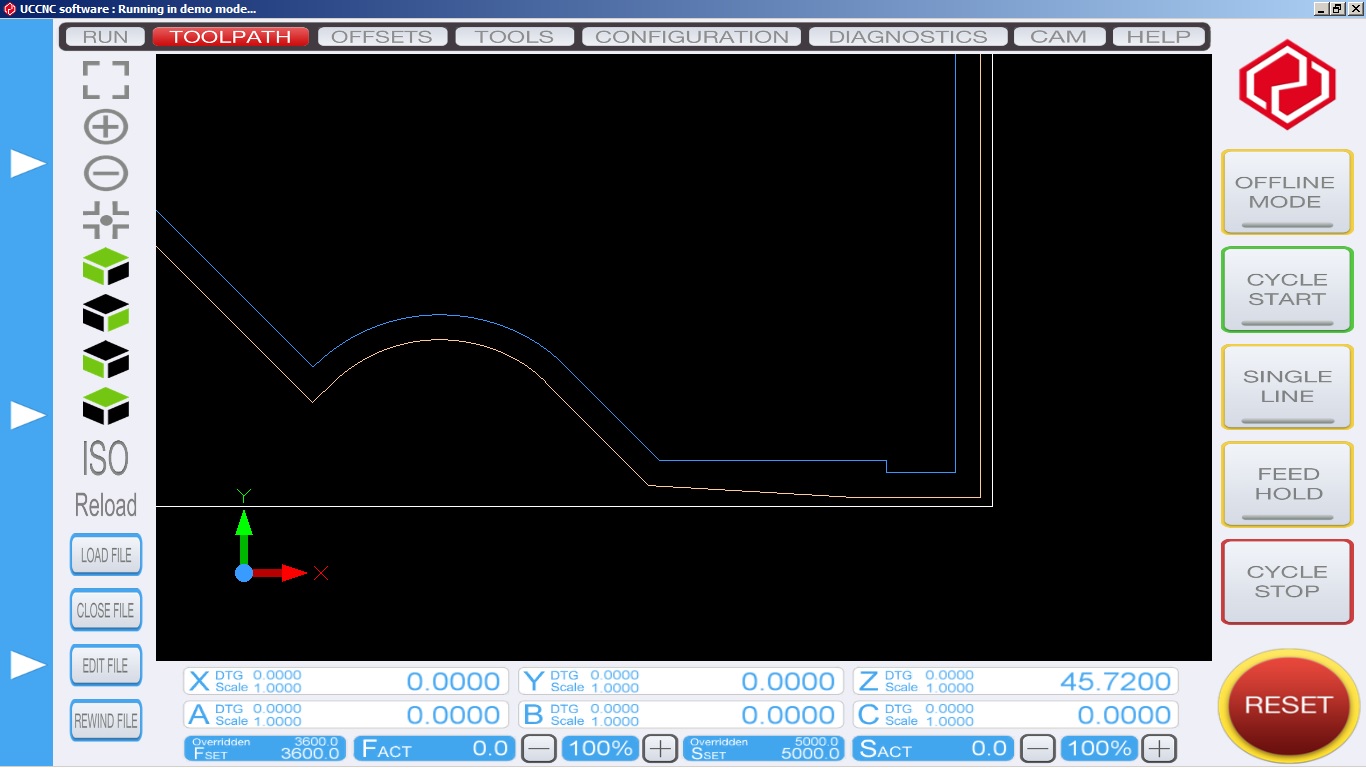Select cube view with green top and left faces

[106, 267]
